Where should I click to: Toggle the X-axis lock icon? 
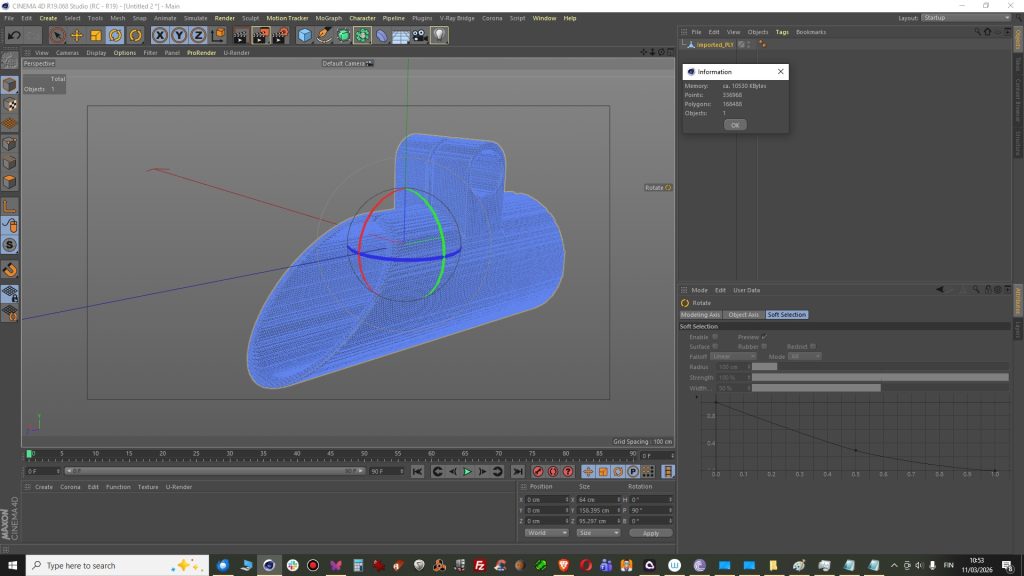click(159, 35)
